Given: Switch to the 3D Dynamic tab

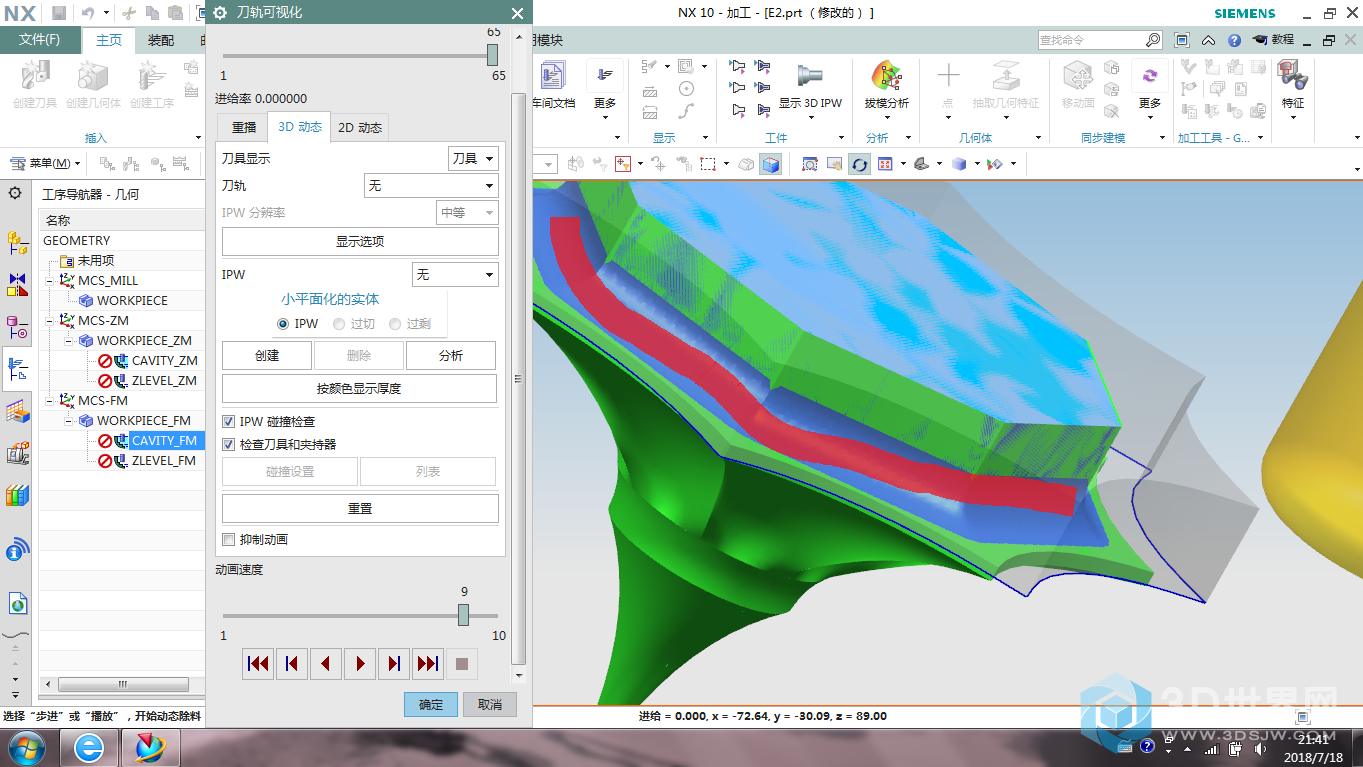Looking at the screenshot, I should pyautogui.click(x=299, y=127).
